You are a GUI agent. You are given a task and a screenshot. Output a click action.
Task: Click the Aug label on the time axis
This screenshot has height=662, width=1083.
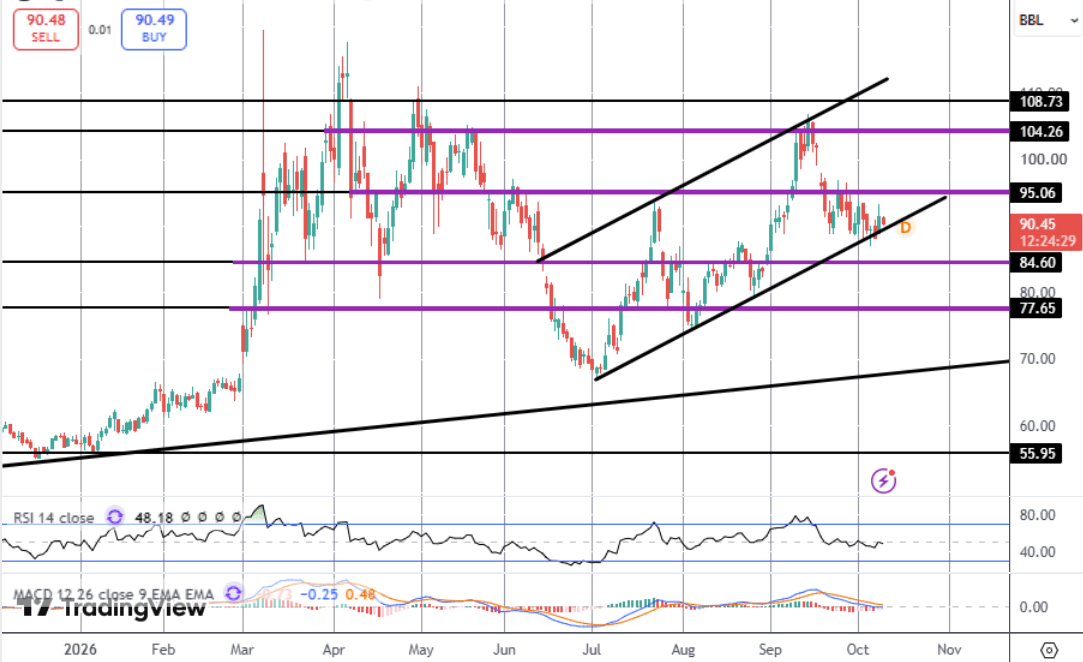pyautogui.click(x=683, y=650)
